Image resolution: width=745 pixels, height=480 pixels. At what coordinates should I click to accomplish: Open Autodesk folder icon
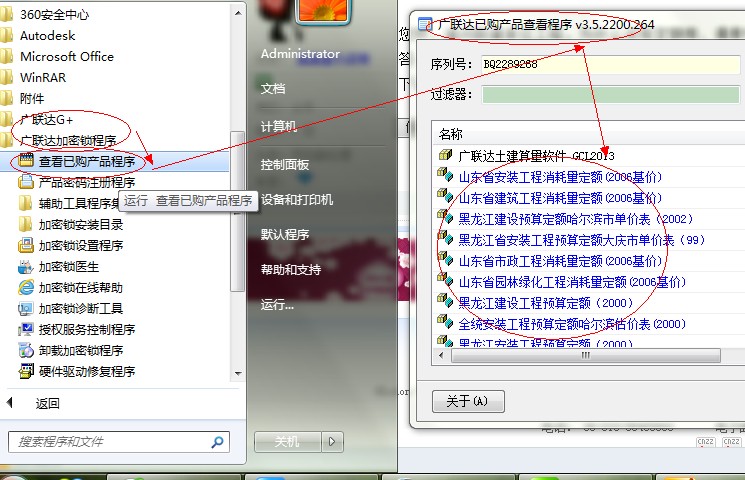pyautogui.click(x=7, y=35)
